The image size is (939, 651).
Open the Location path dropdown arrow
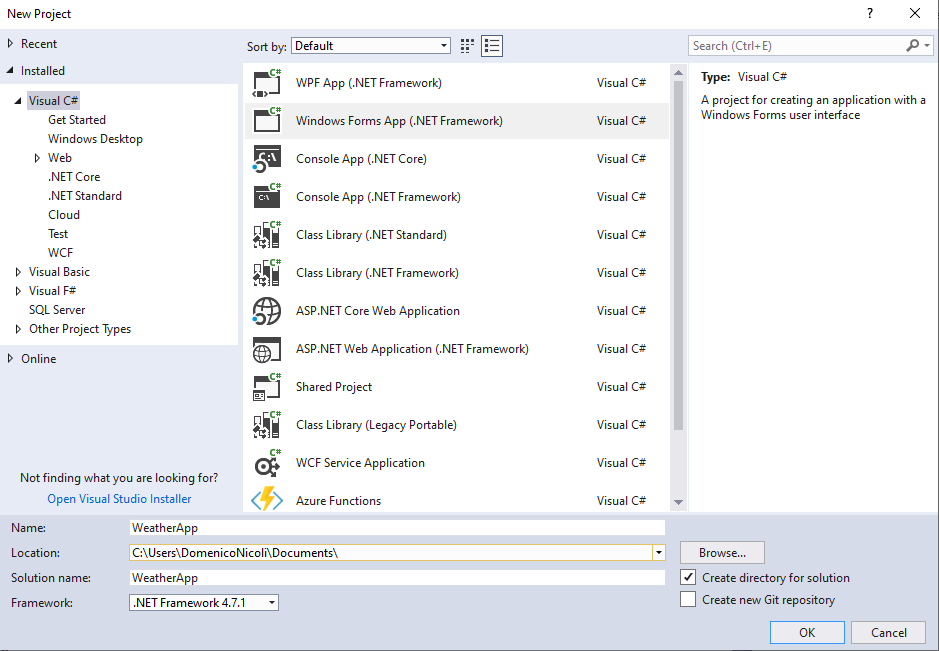pos(659,552)
